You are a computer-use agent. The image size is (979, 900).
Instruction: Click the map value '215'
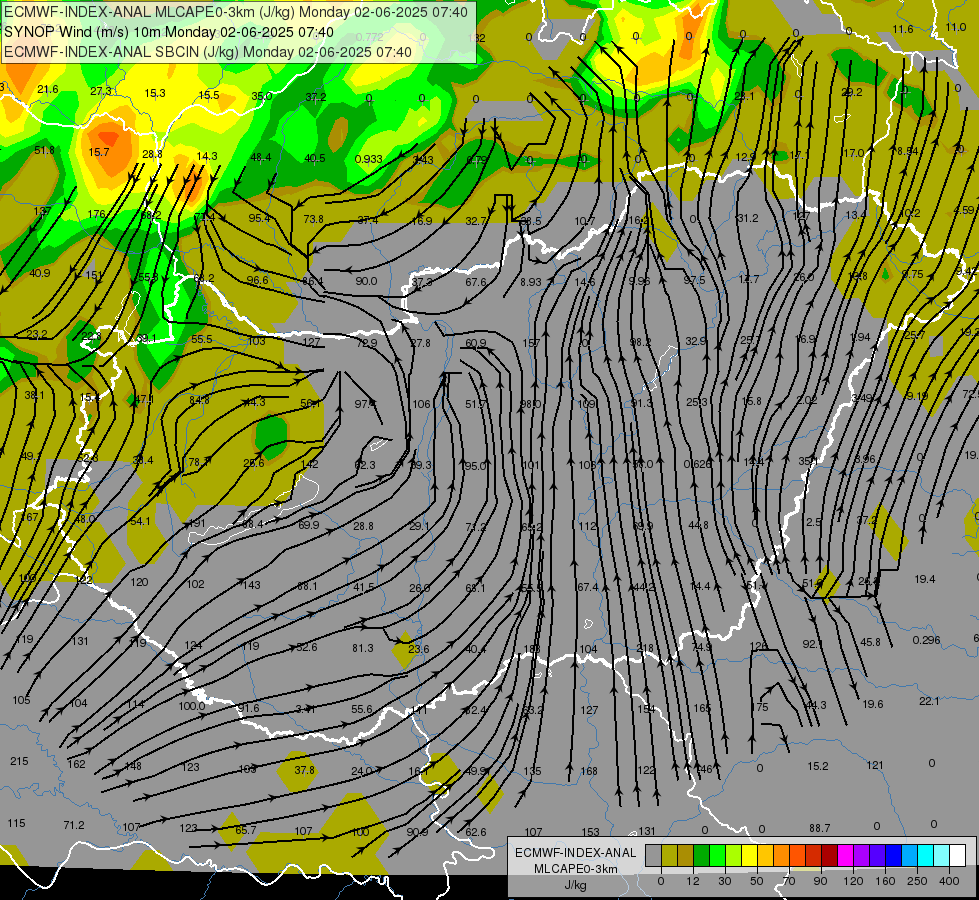[x=19, y=761]
